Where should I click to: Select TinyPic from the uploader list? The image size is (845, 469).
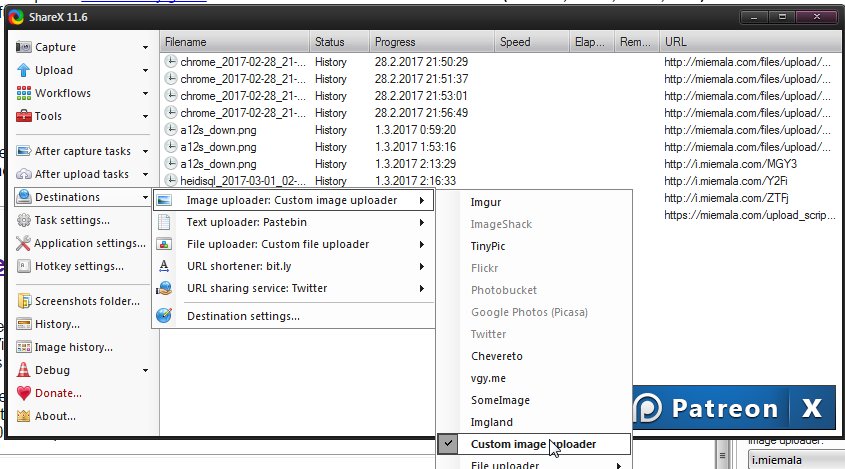click(x=488, y=246)
